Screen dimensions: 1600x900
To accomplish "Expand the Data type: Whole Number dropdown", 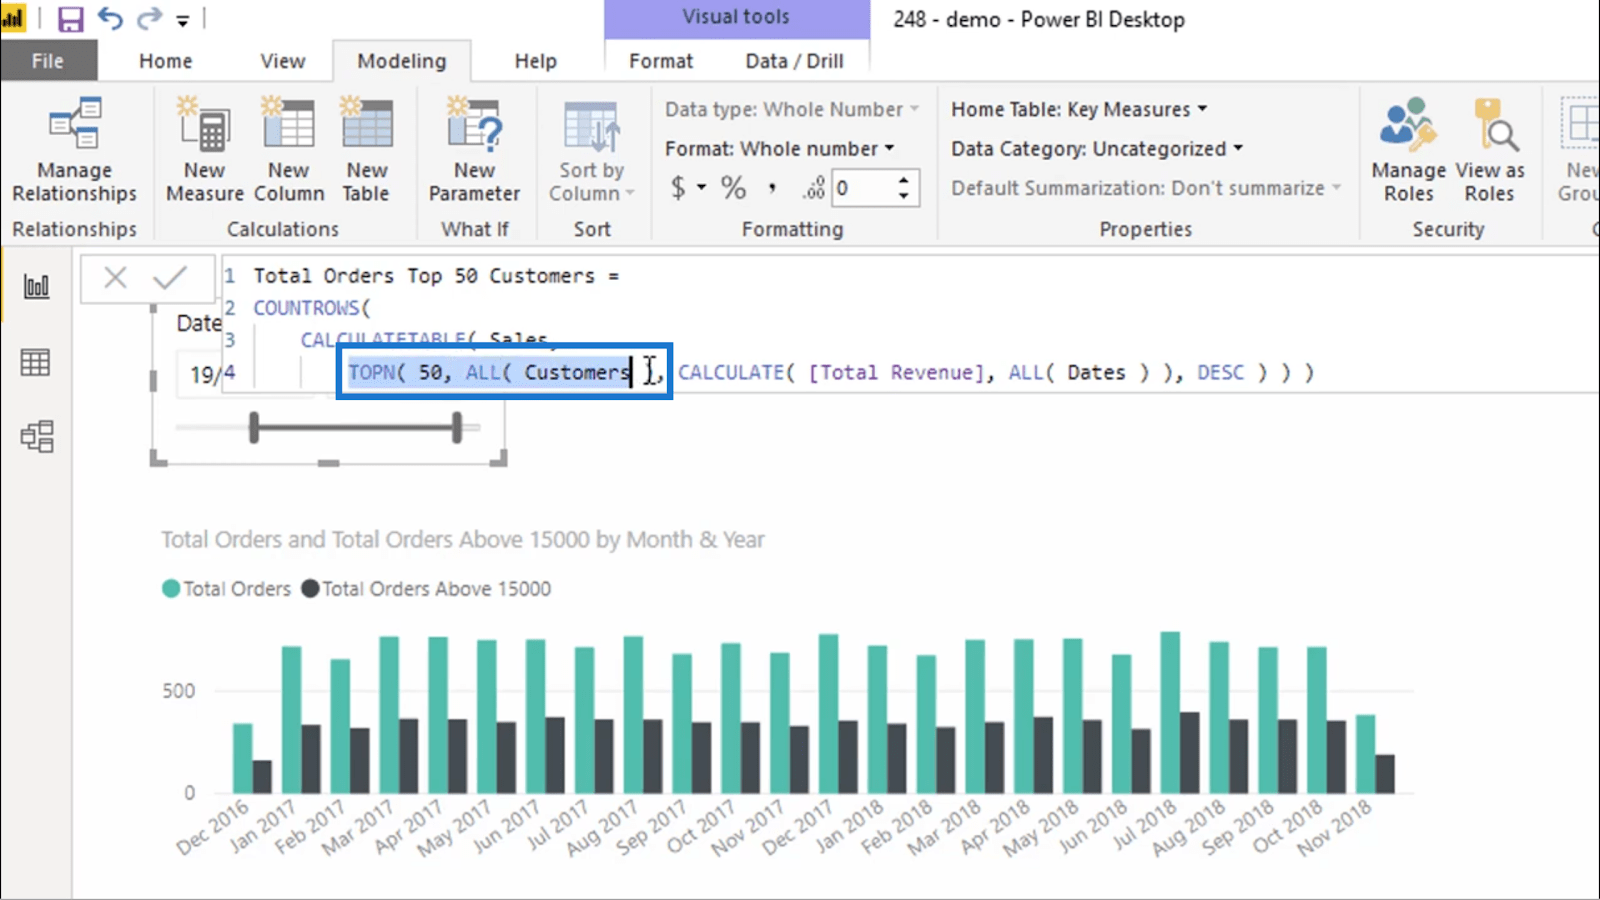I will click(791, 109).
